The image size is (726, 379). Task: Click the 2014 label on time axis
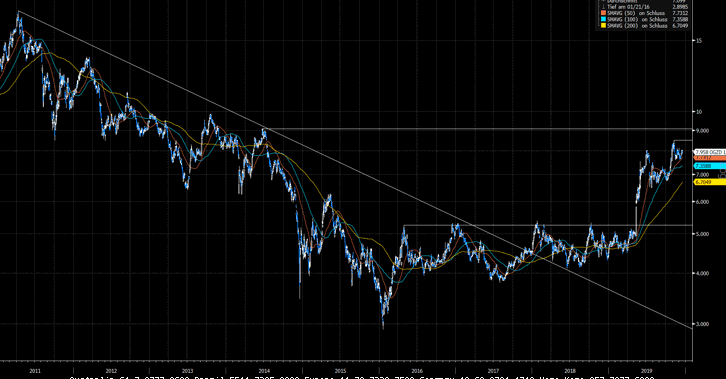tap(264, 371)
